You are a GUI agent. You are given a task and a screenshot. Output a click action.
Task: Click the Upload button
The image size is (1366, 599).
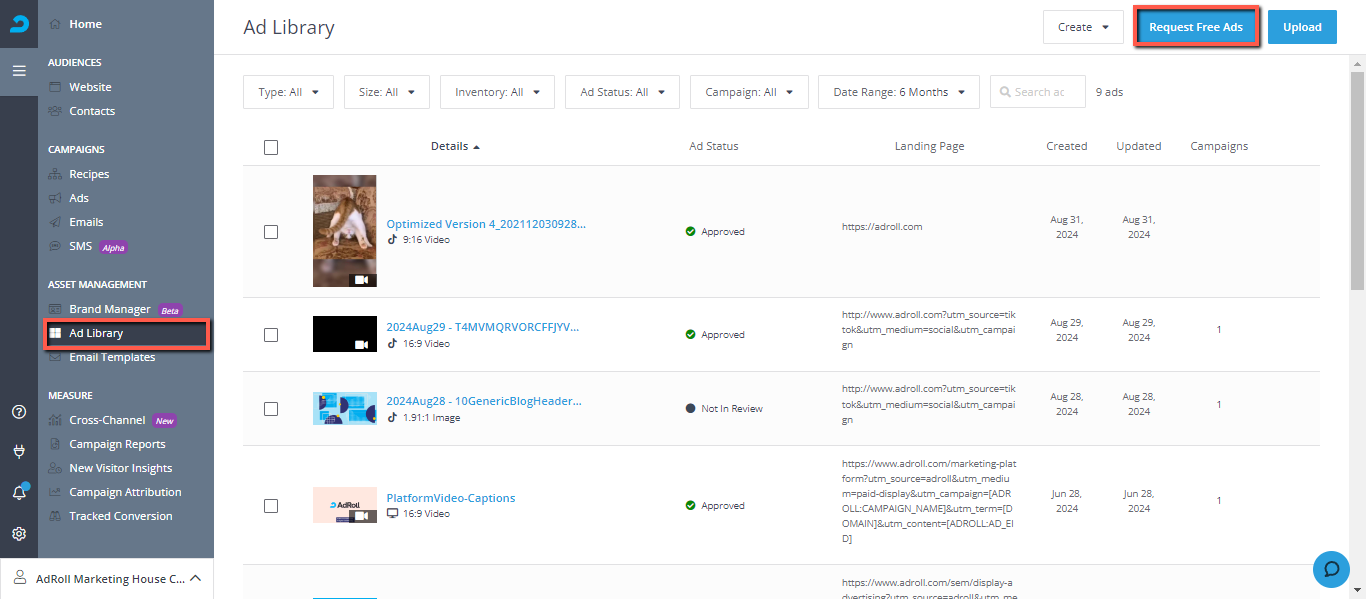[1302, 27]
